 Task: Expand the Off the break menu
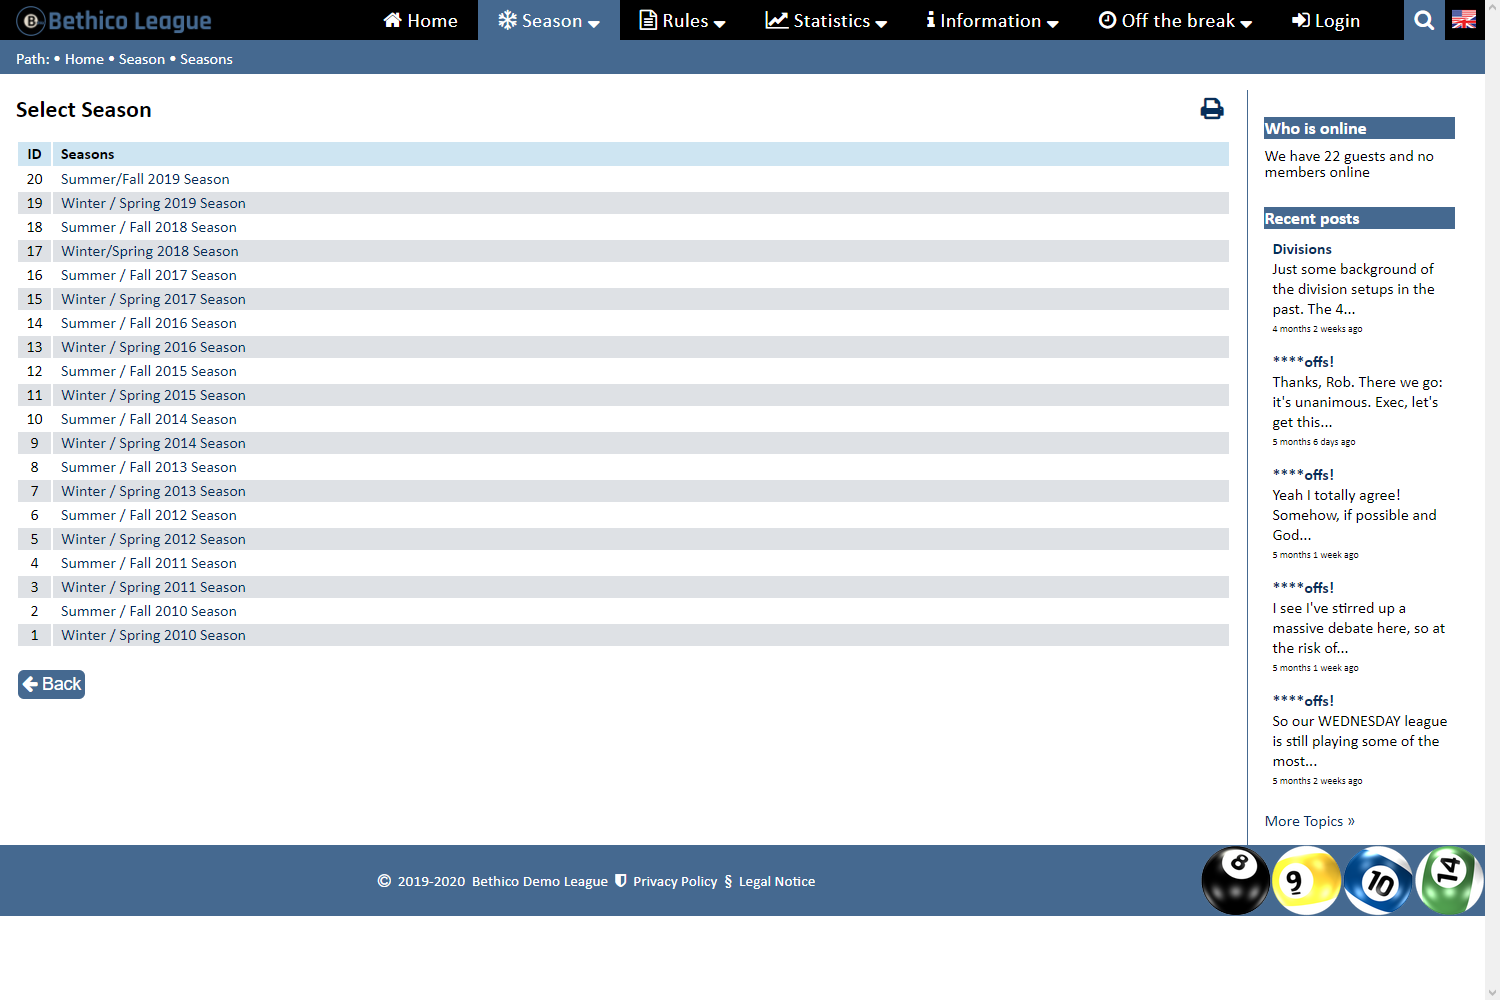point(1175,20)
